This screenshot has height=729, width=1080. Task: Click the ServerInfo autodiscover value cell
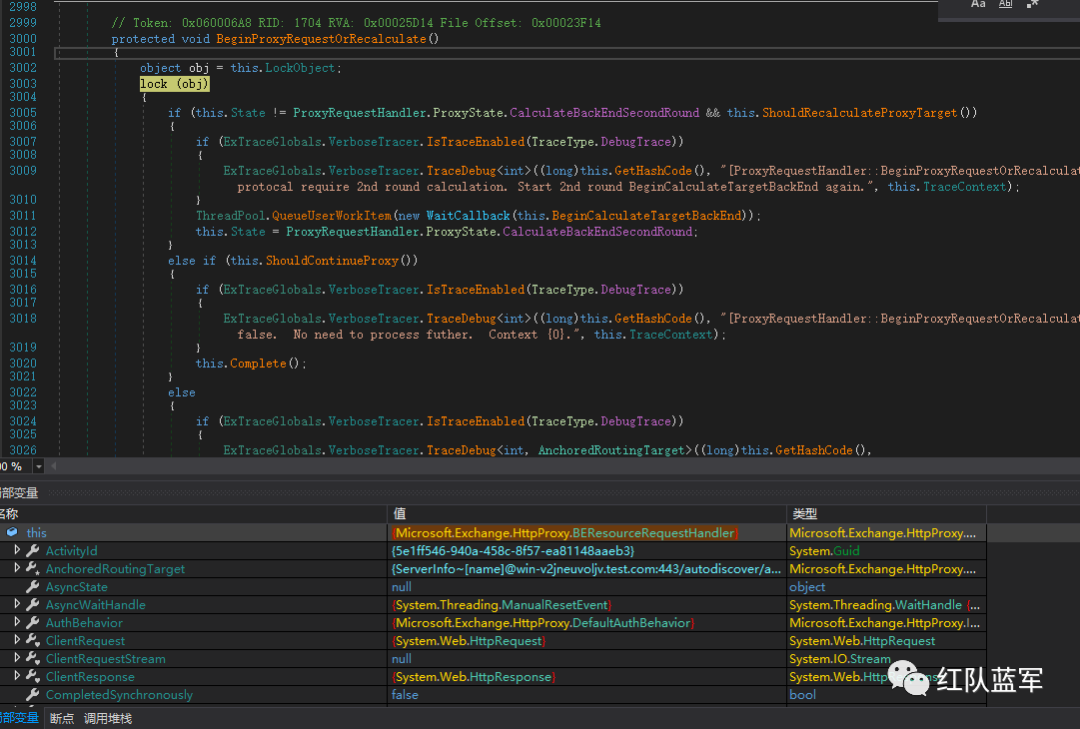(585, 568)
